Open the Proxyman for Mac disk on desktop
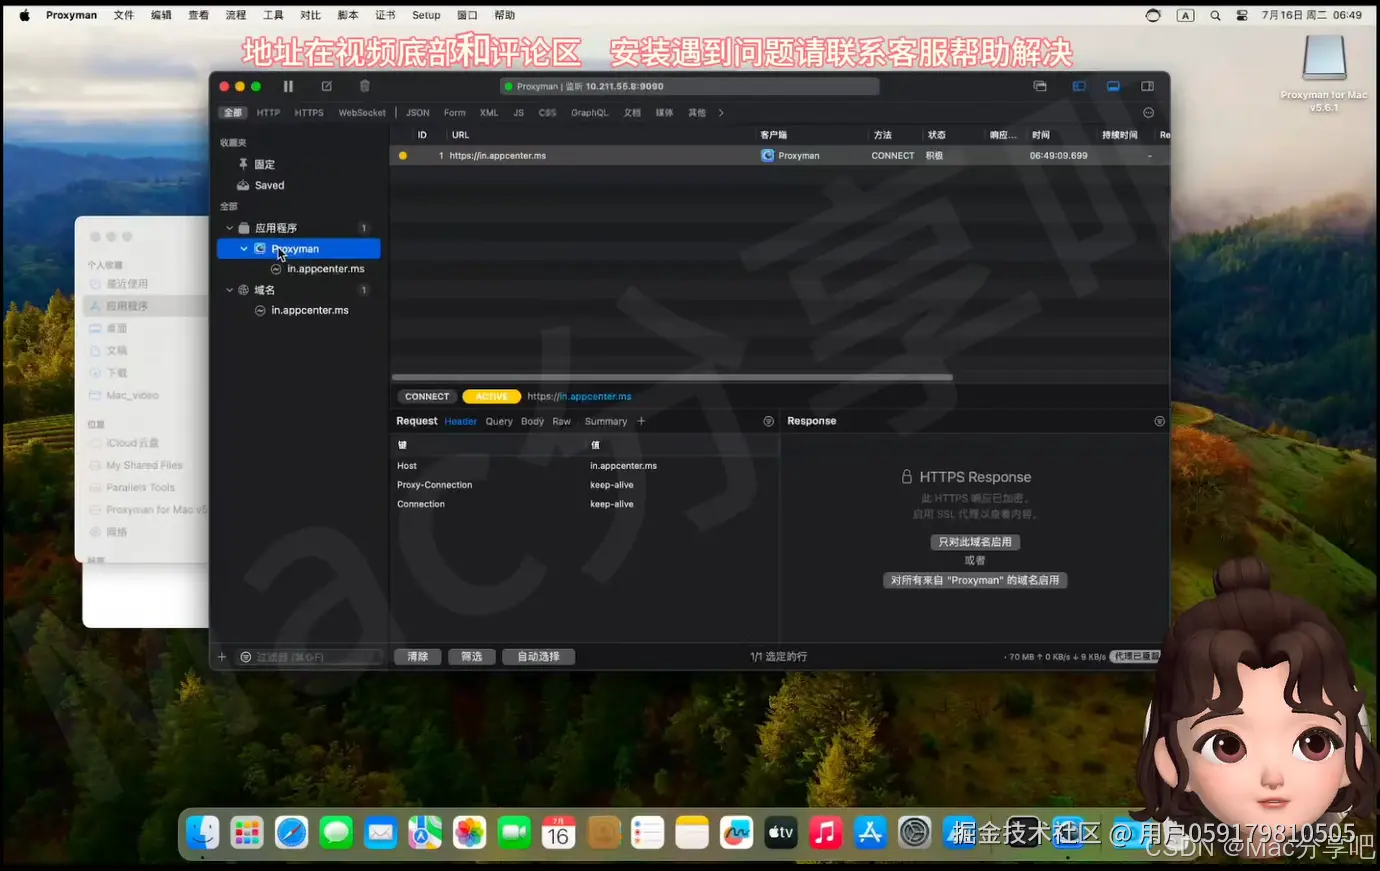 [x=1324, y=72]
